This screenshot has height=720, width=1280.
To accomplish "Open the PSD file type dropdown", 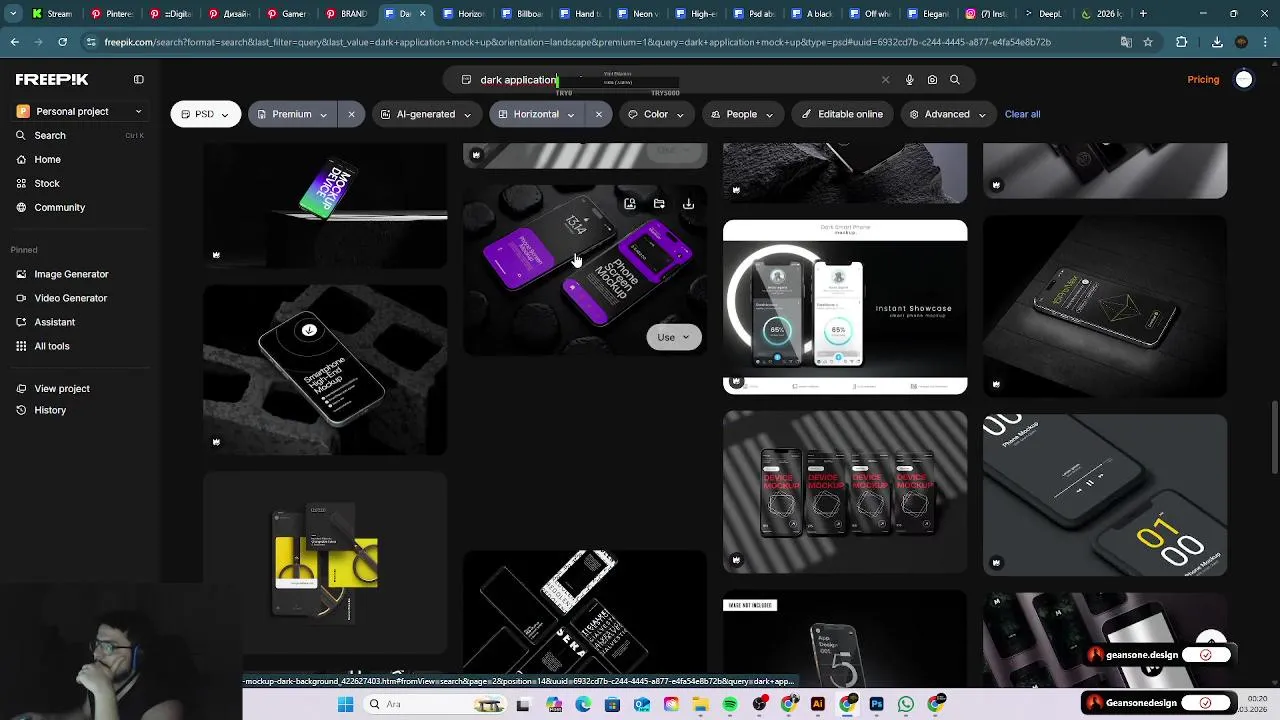I will tap(205, 114).
